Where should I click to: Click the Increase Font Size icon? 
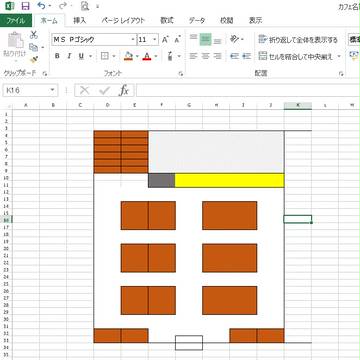tap(165, 40)
